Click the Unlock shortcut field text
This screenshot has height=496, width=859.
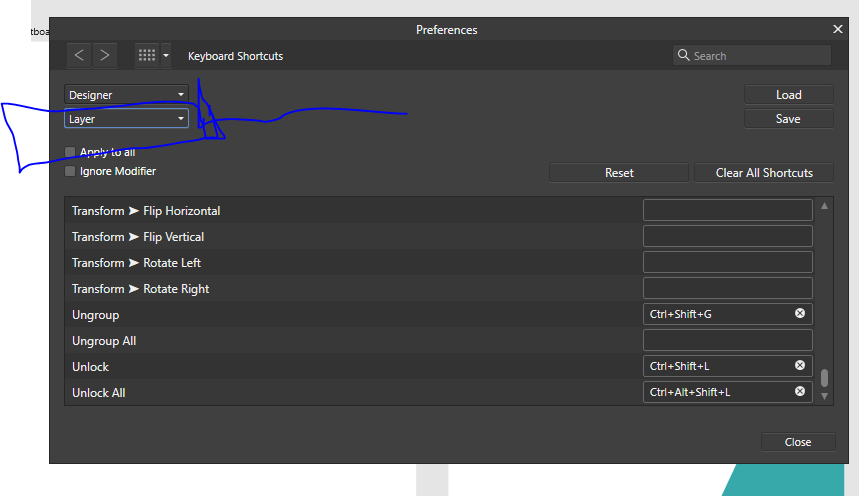679,366
